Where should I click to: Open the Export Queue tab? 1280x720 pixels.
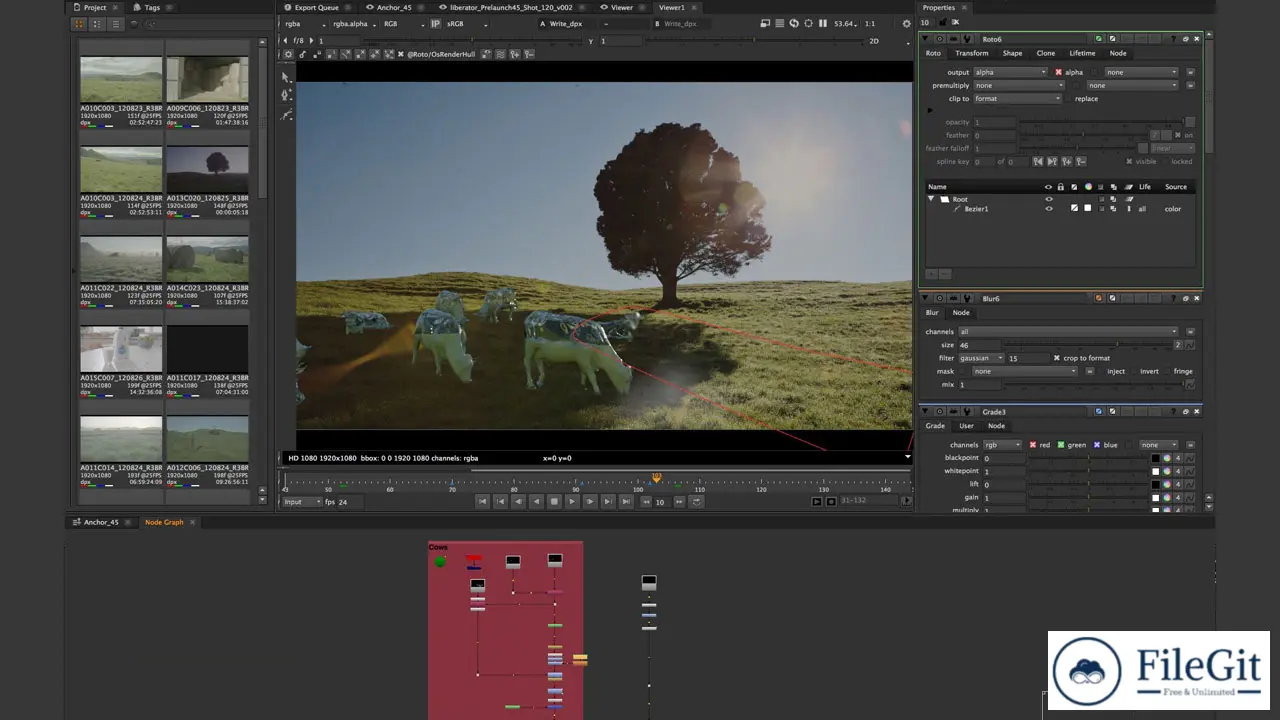pos(316,7)
